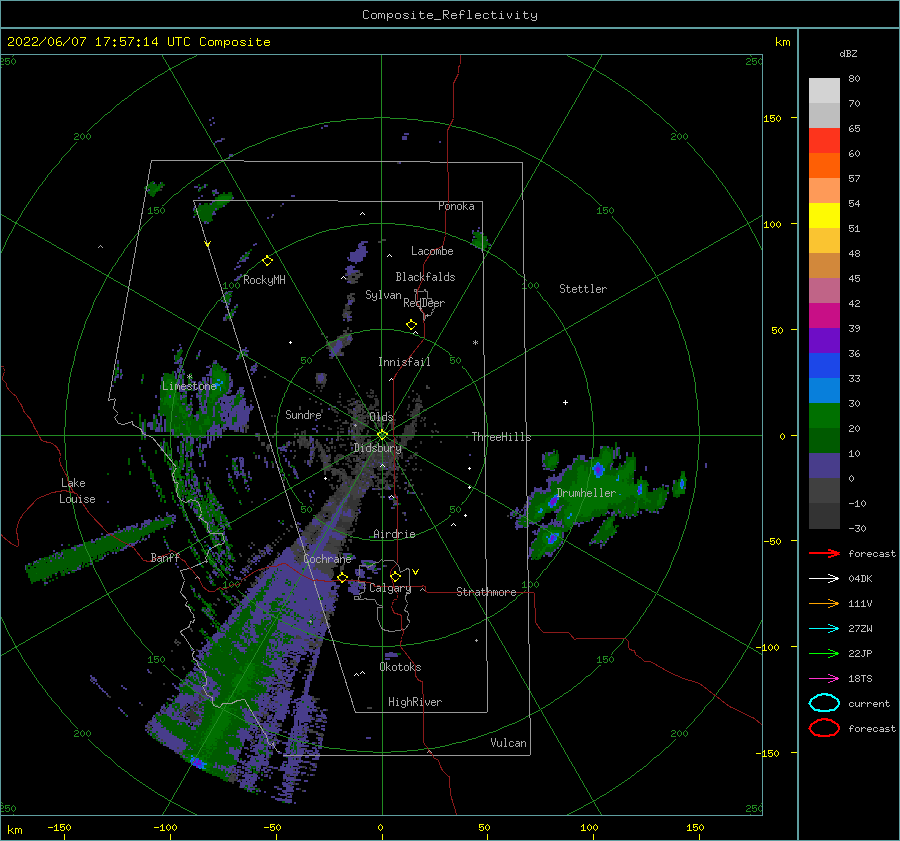Click the yellow diamond marker below Cochrane
This screenshot has height=841, width=900.
(x=342, y=578)
